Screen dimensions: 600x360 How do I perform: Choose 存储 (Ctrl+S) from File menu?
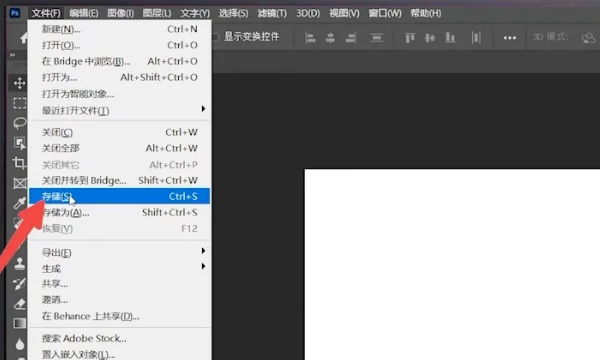120,196
